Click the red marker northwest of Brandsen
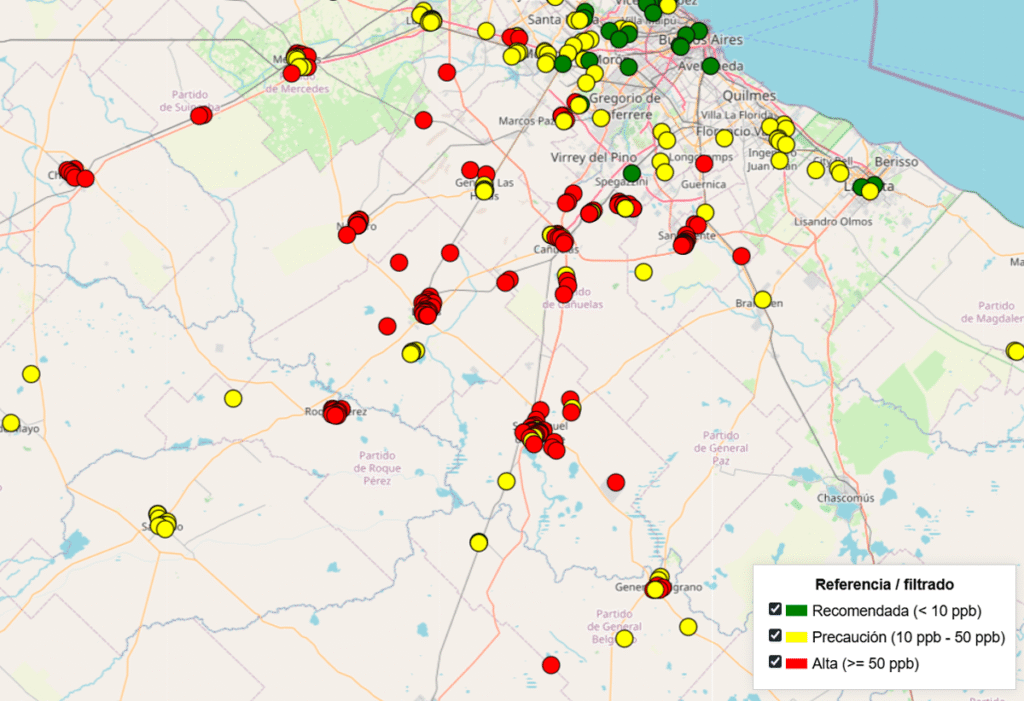The image size is (1024, 701). [x=741, y=256]
